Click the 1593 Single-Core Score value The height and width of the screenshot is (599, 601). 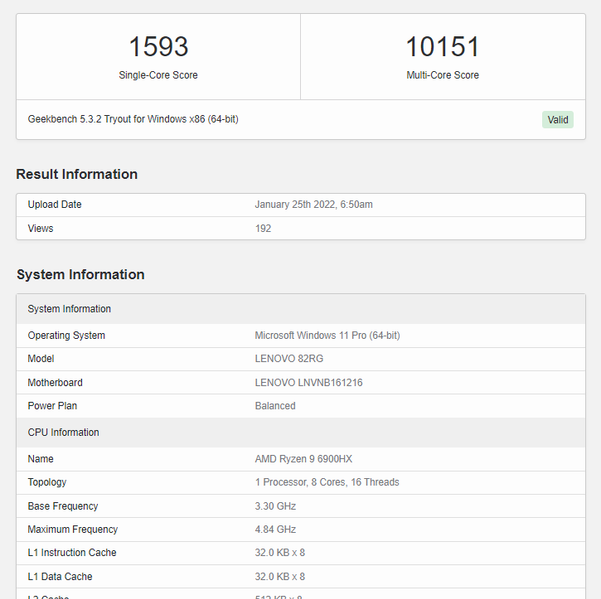[x=158, y=47]
